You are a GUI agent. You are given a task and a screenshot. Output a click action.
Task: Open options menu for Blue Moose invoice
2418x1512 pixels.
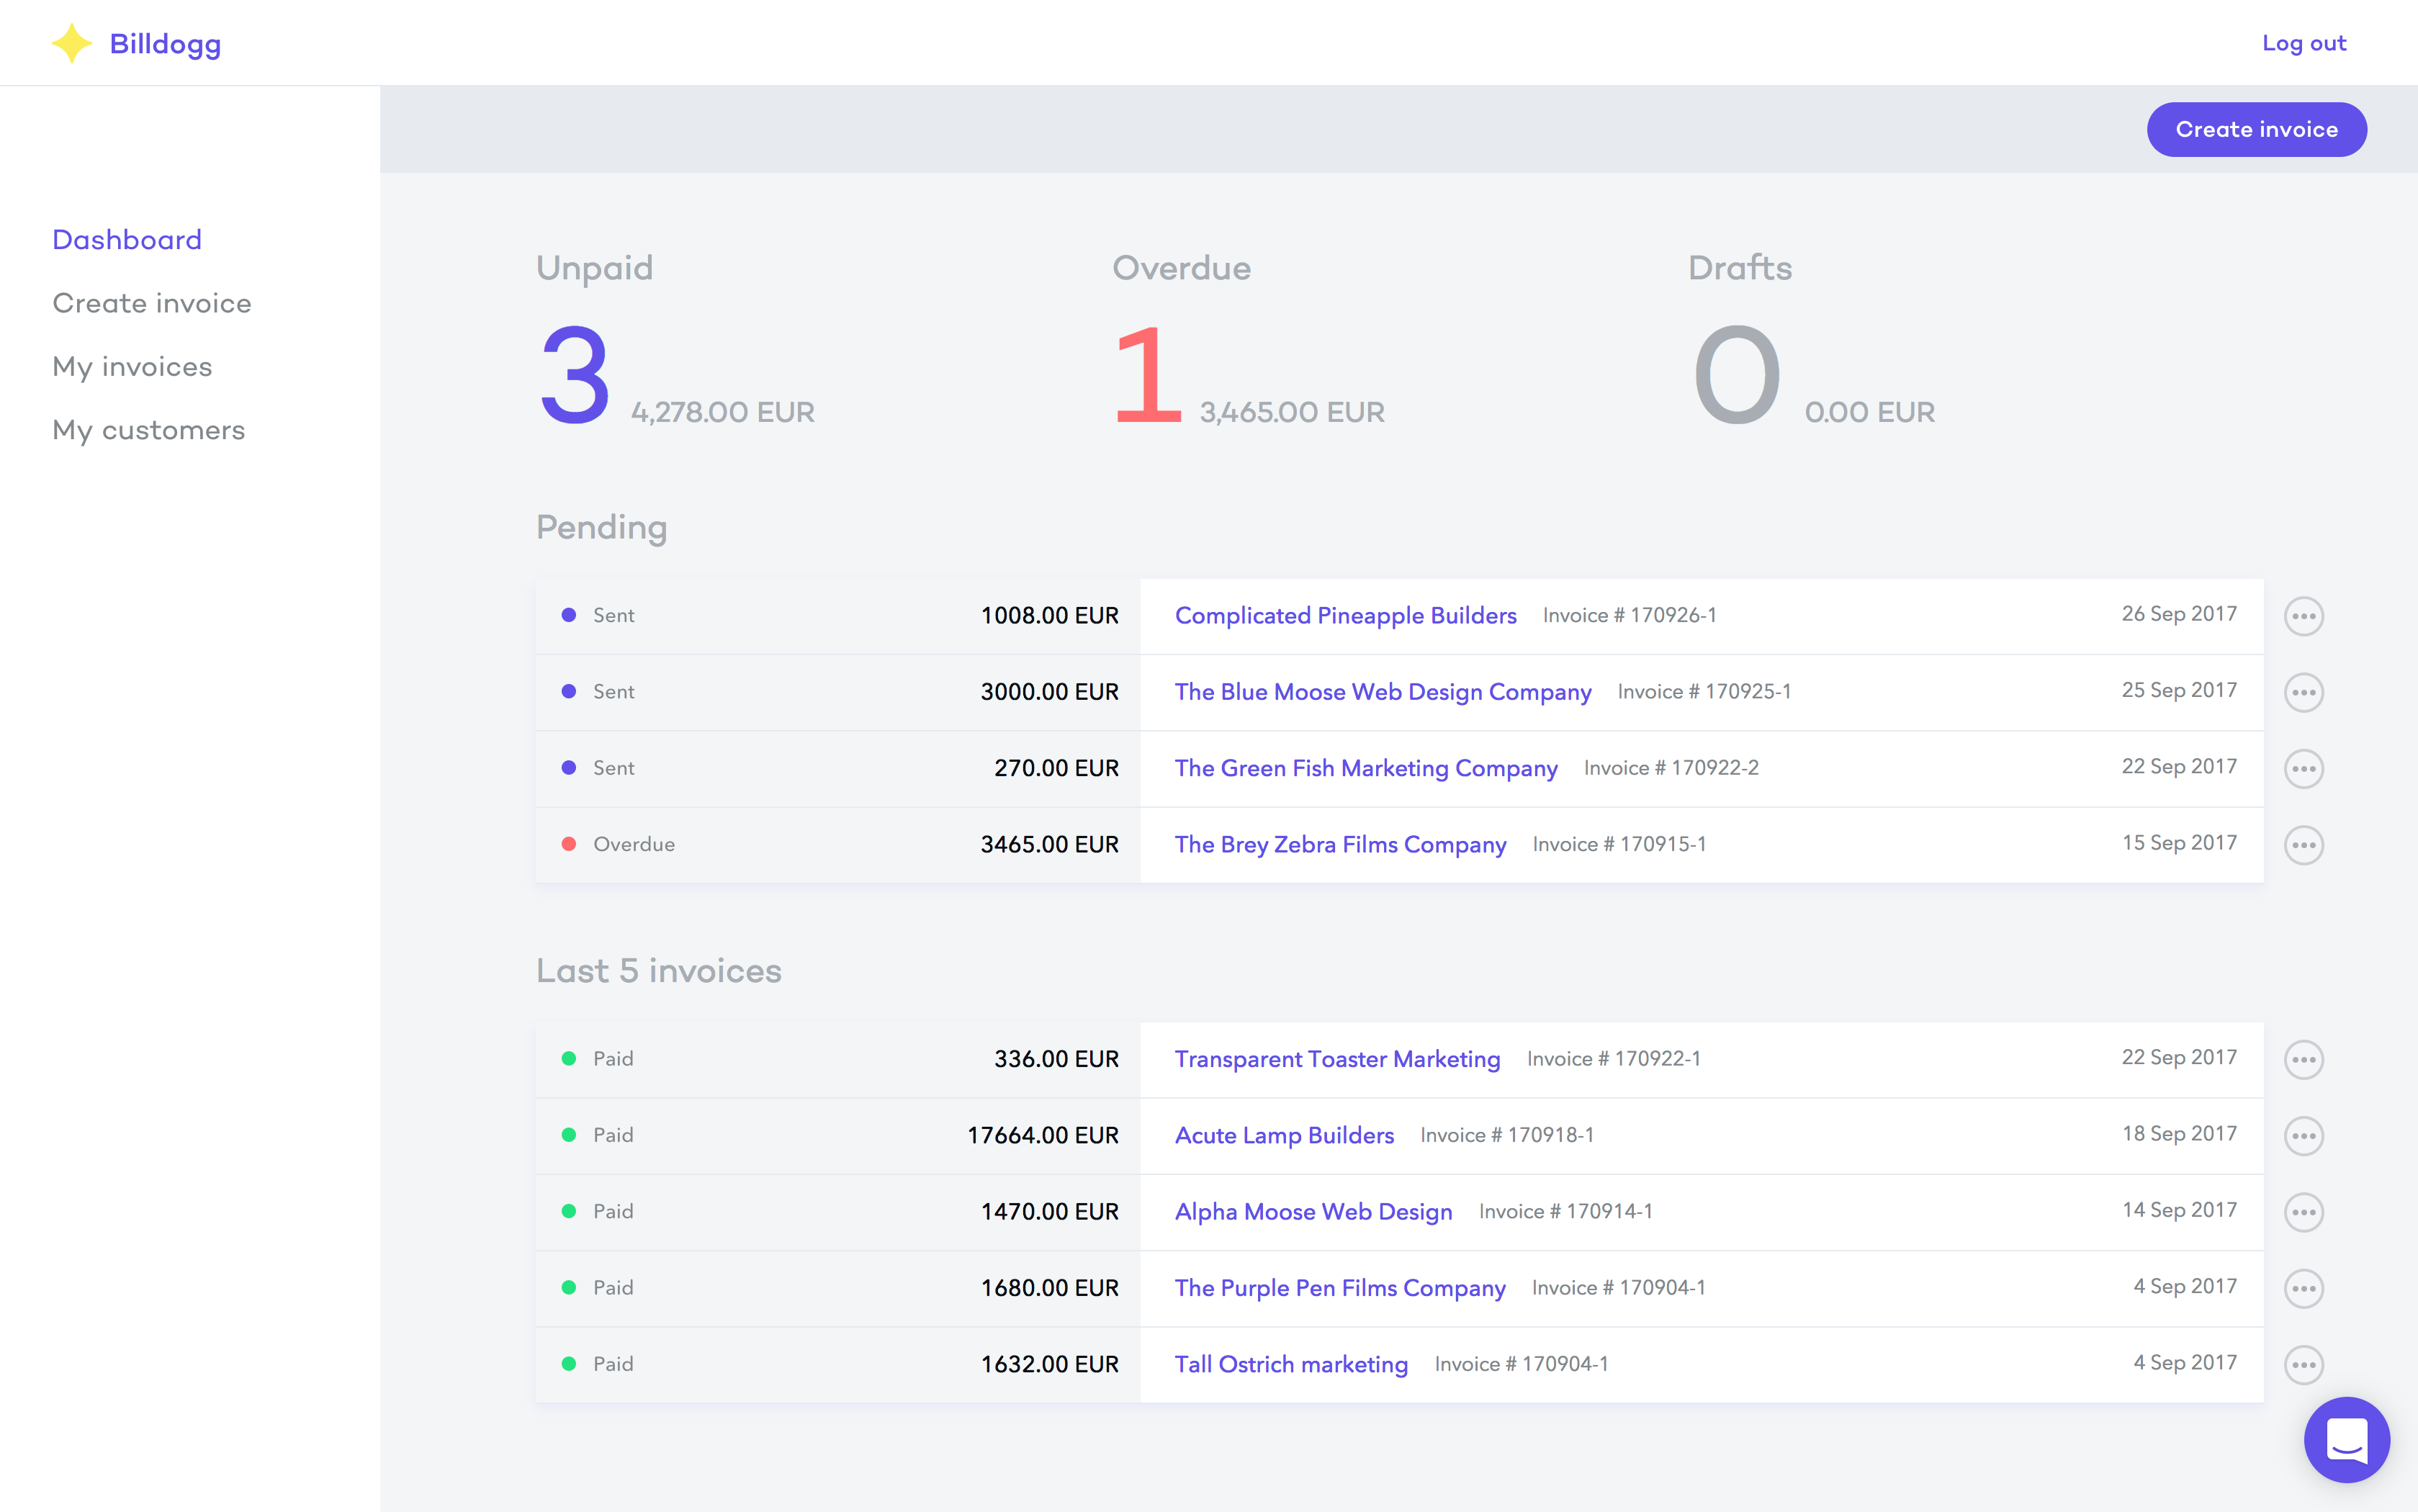(2303, 692)
